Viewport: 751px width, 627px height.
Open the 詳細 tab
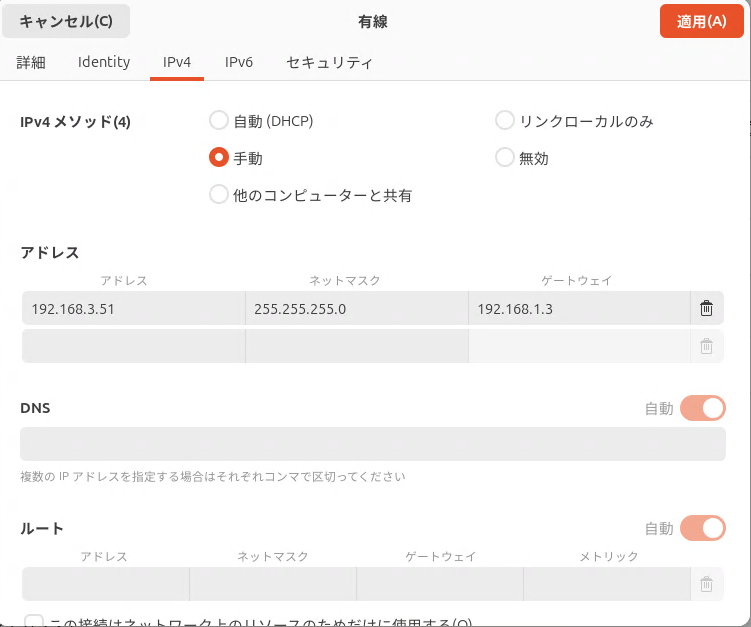(31, 62)
